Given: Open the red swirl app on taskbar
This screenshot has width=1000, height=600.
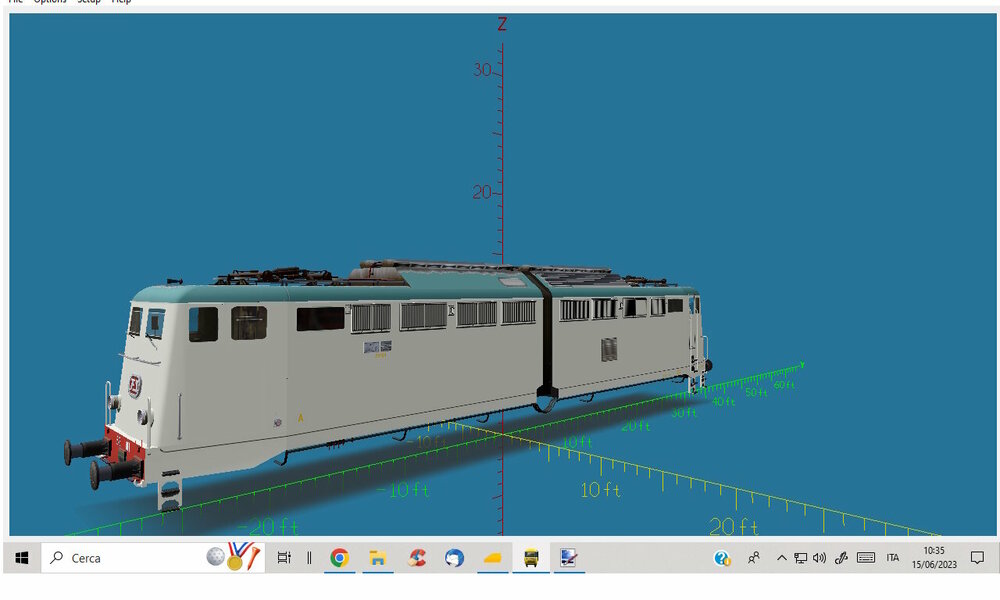Looking at the screenshot, I should coord(416,558).
